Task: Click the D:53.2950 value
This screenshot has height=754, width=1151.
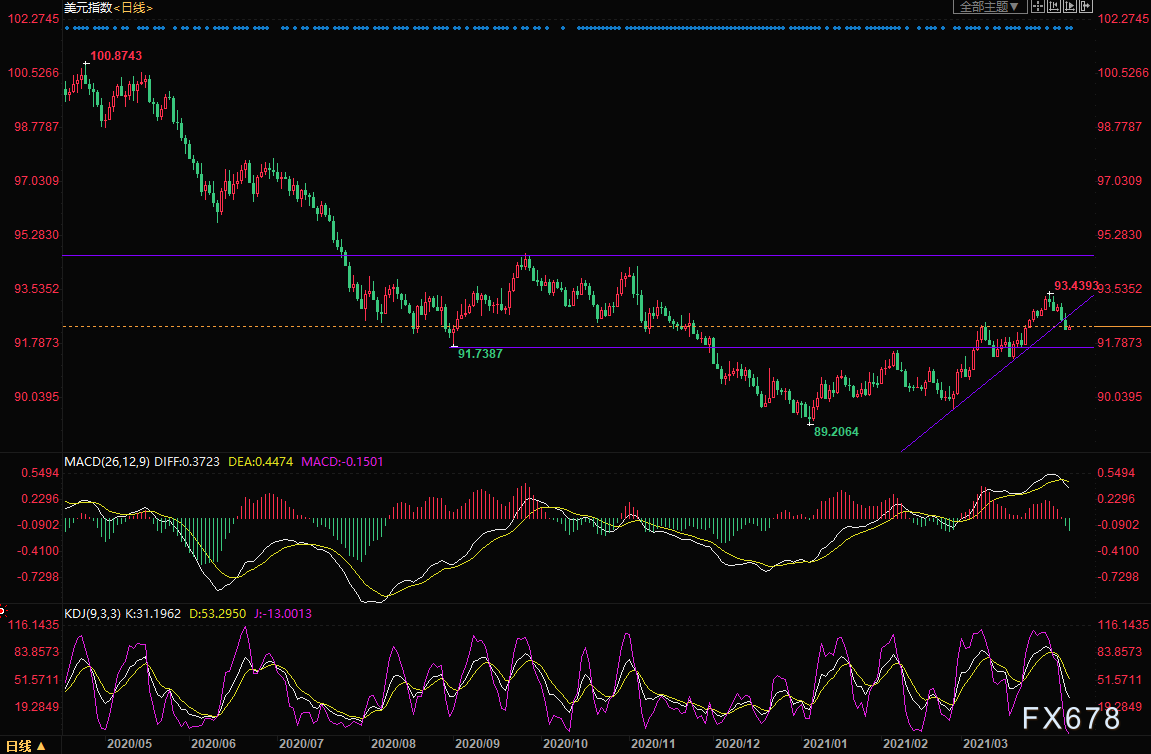Action: (217, 613)
